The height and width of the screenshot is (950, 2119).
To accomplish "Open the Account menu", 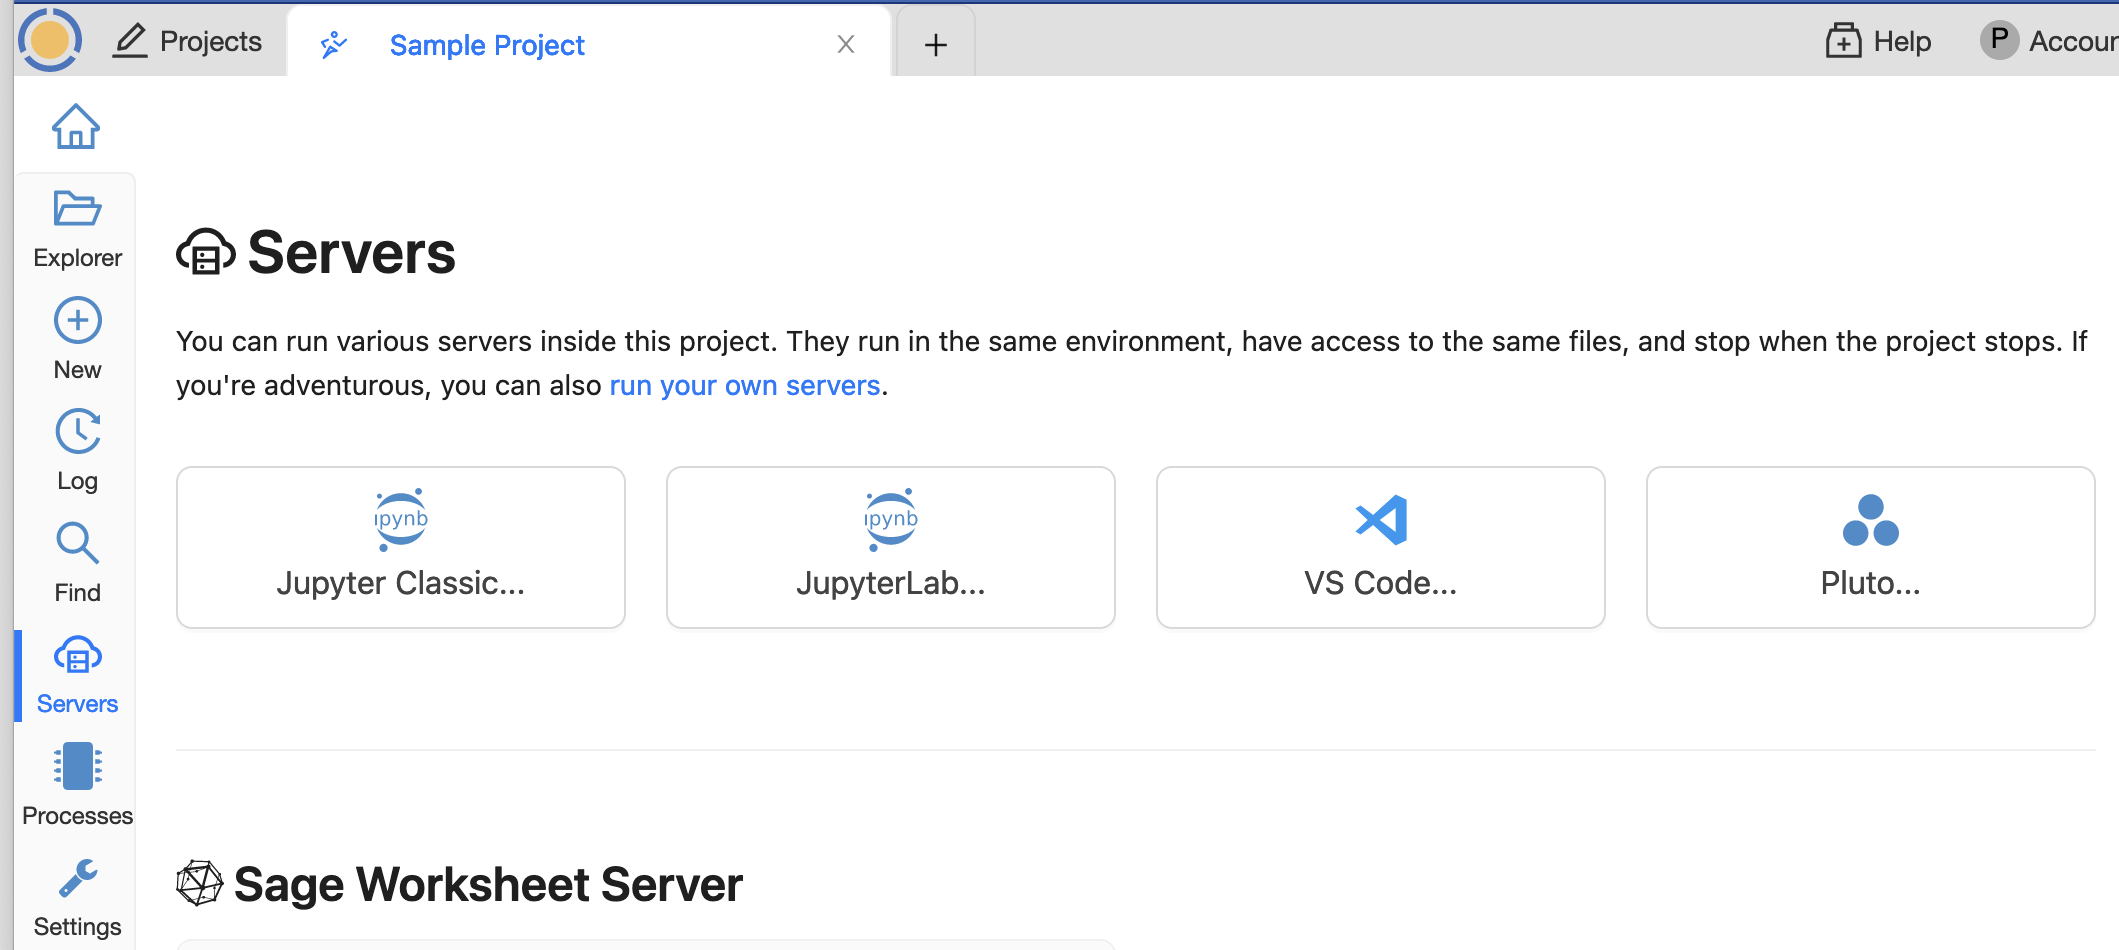I will (x=2049, y=41).
